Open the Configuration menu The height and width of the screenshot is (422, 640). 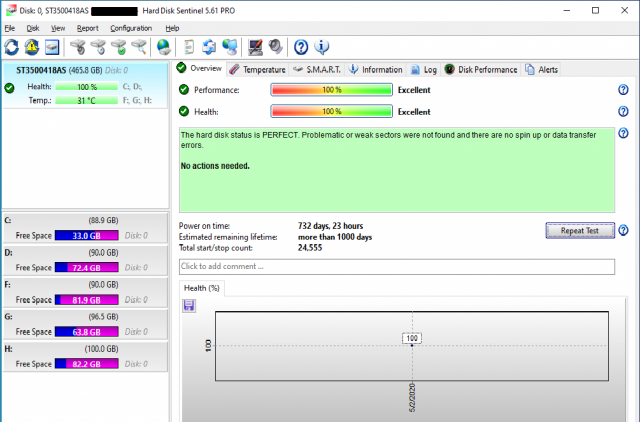pos(131,28)
